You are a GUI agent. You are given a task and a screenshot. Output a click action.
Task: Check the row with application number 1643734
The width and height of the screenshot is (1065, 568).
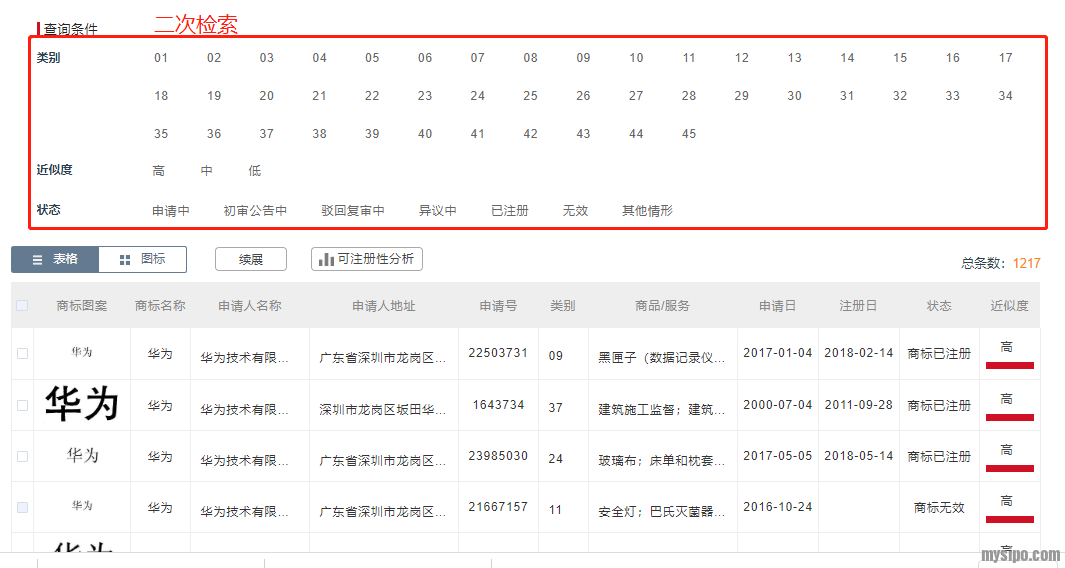pyautogui.click(x=22, y=405)
